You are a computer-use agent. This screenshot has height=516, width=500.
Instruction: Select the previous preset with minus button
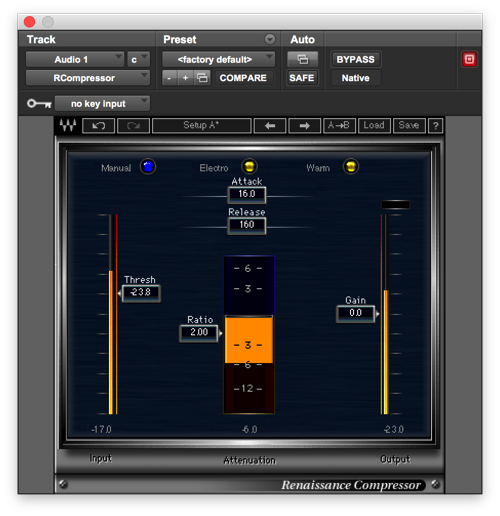tap(169, 78)
